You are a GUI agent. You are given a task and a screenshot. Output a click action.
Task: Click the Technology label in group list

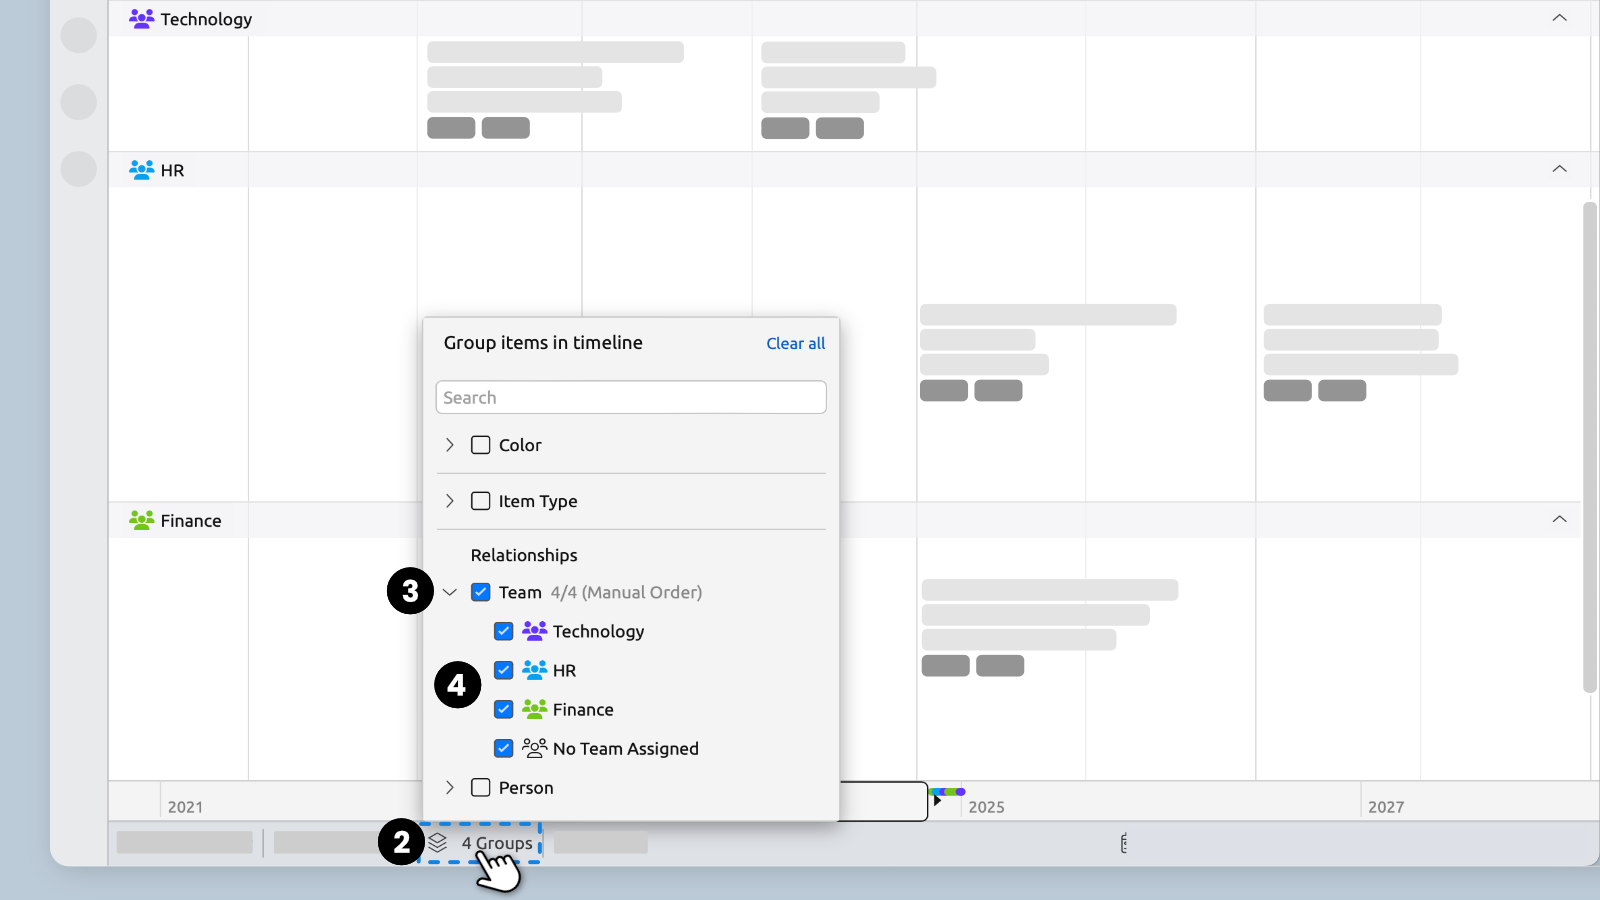point(598,631)
